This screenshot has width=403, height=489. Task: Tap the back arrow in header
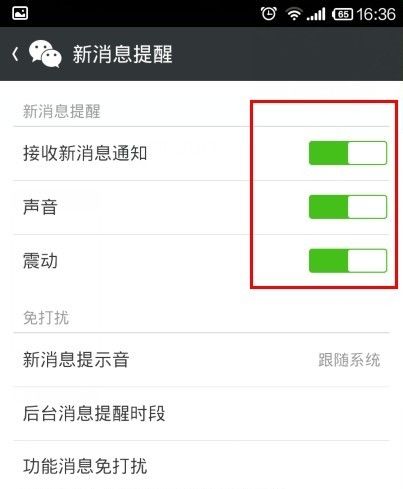pos(15,54)
